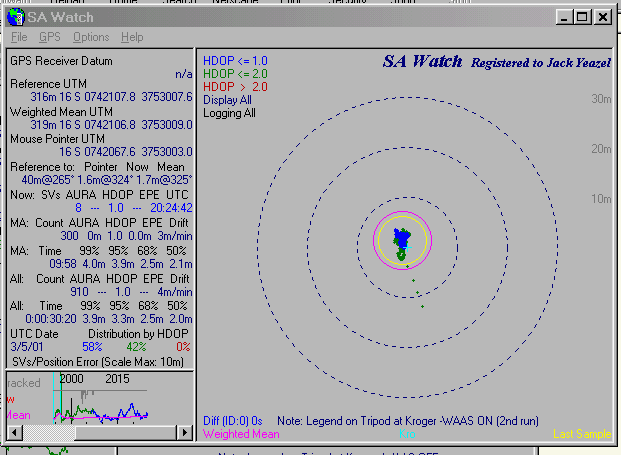
Task: Close the SA Watch window
Action: click(x=602, y=16)
